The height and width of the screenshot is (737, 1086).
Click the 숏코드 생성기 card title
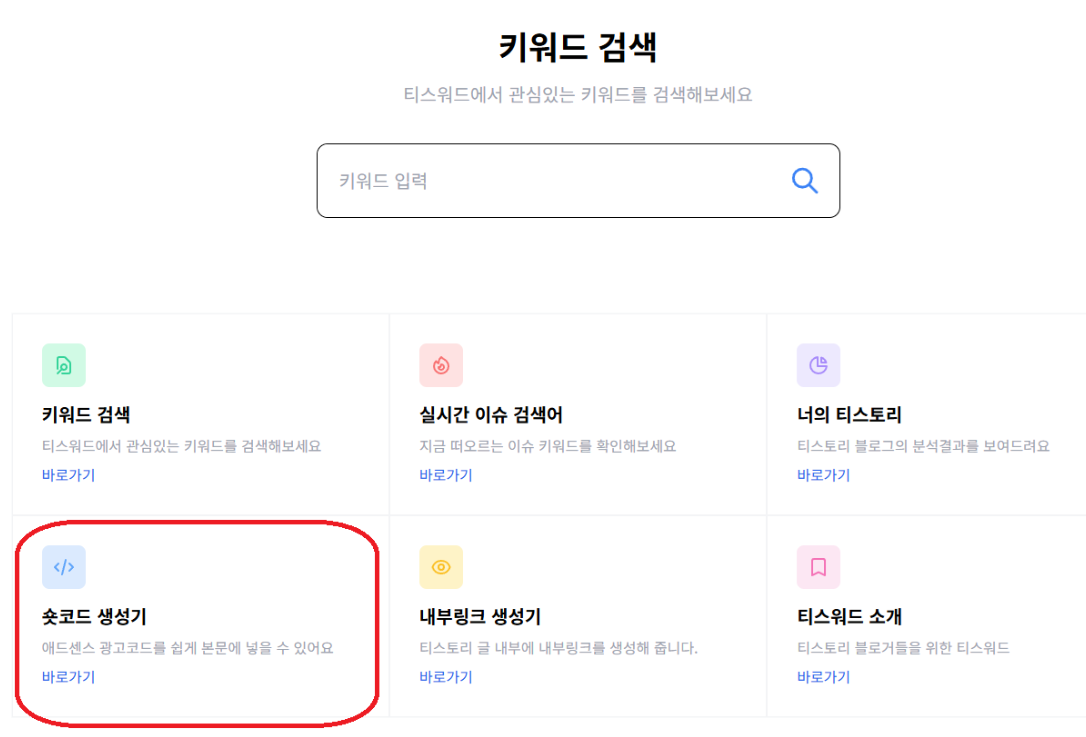[94, 616]
